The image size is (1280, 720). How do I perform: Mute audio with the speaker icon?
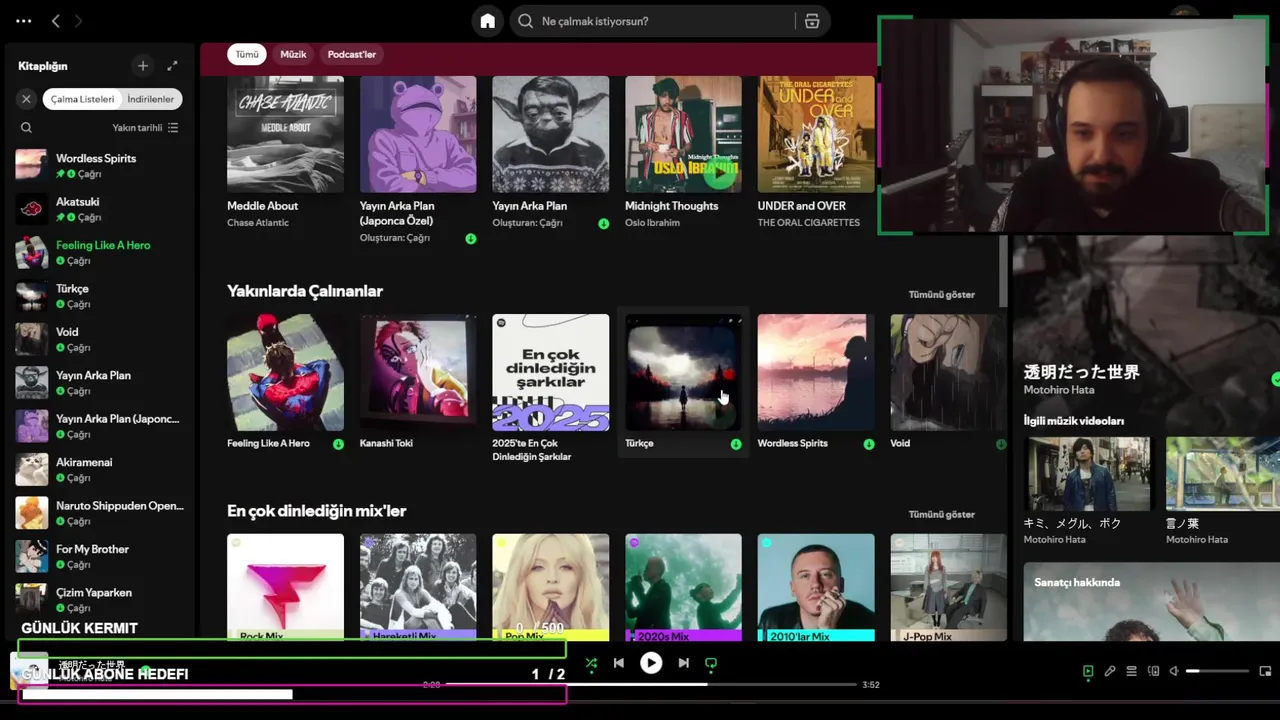(x=1174, y=671)
